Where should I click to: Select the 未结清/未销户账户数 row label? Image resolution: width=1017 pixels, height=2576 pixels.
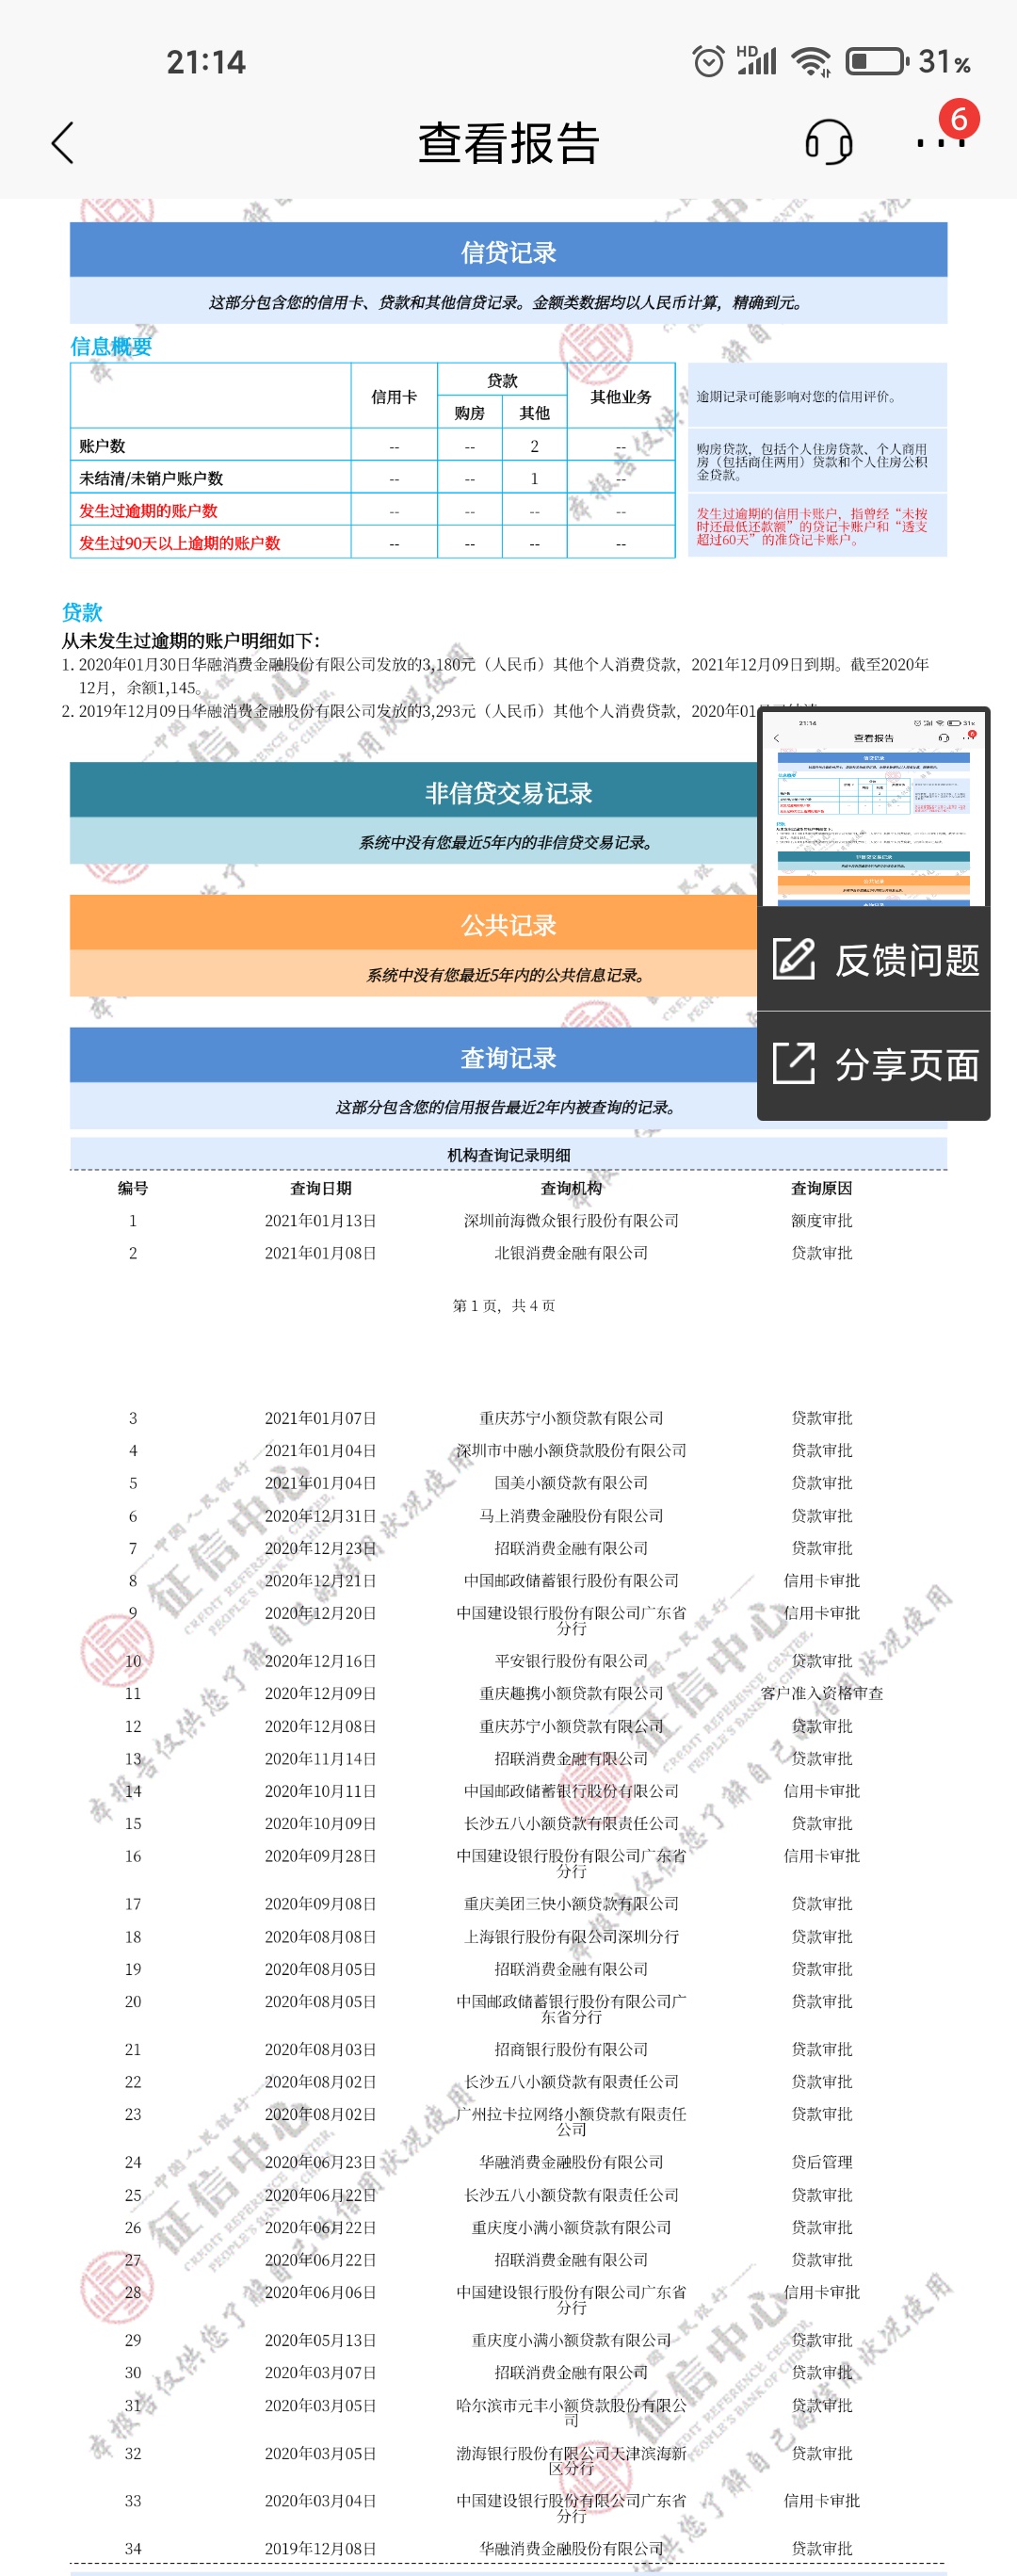(x=151, y=478)
